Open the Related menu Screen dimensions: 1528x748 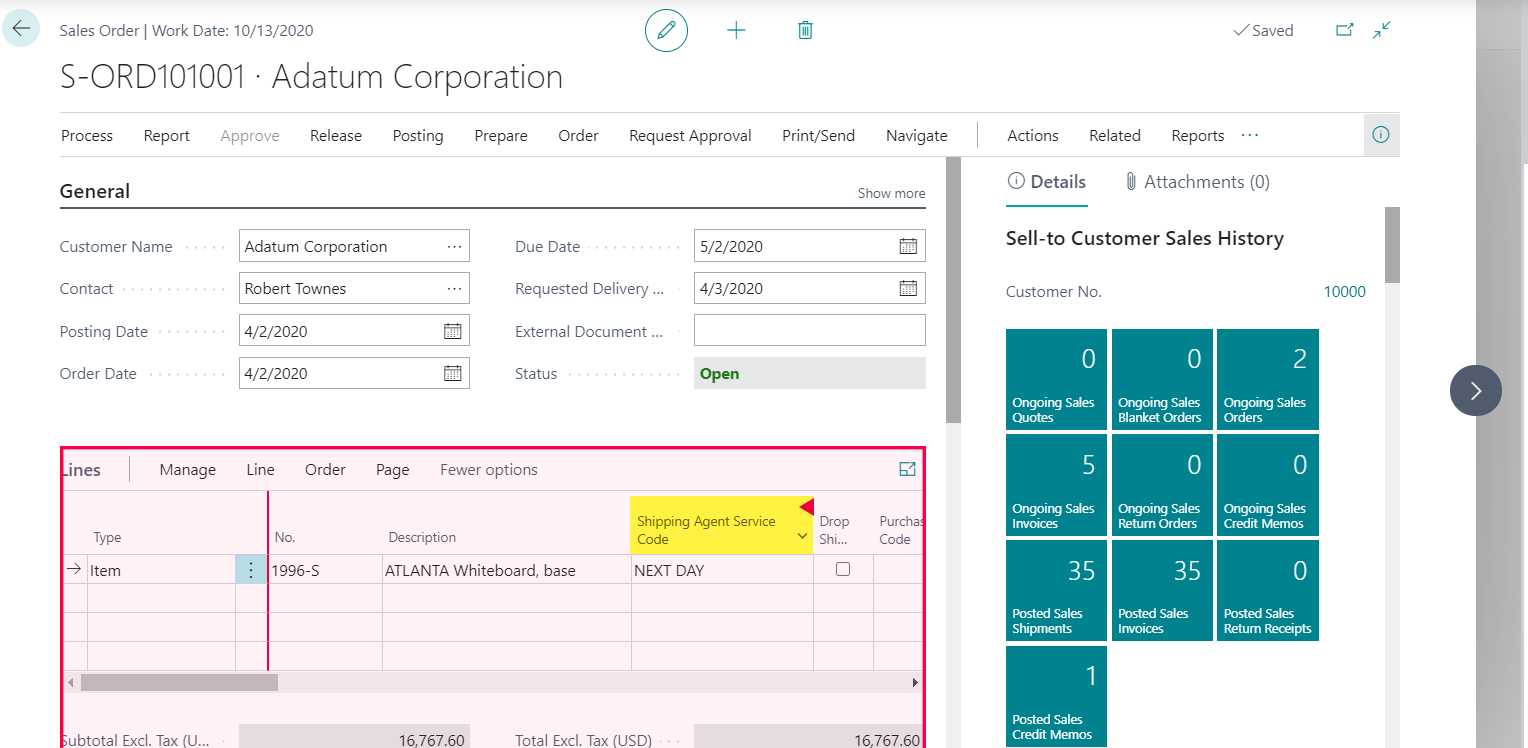coord(1115,136)
